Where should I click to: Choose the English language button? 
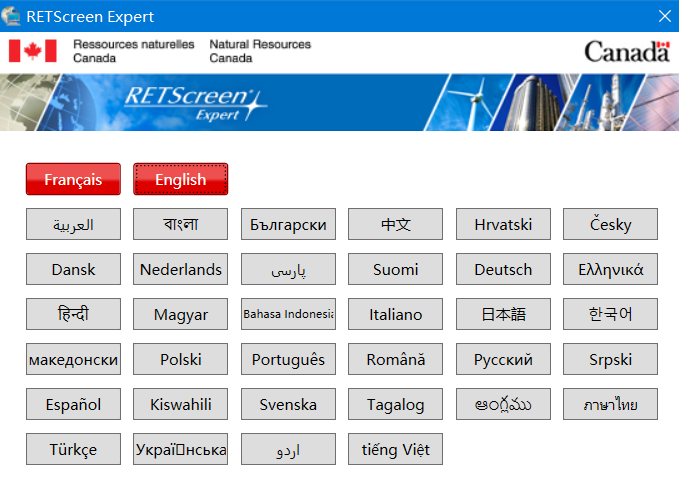[x=181, y=179]
